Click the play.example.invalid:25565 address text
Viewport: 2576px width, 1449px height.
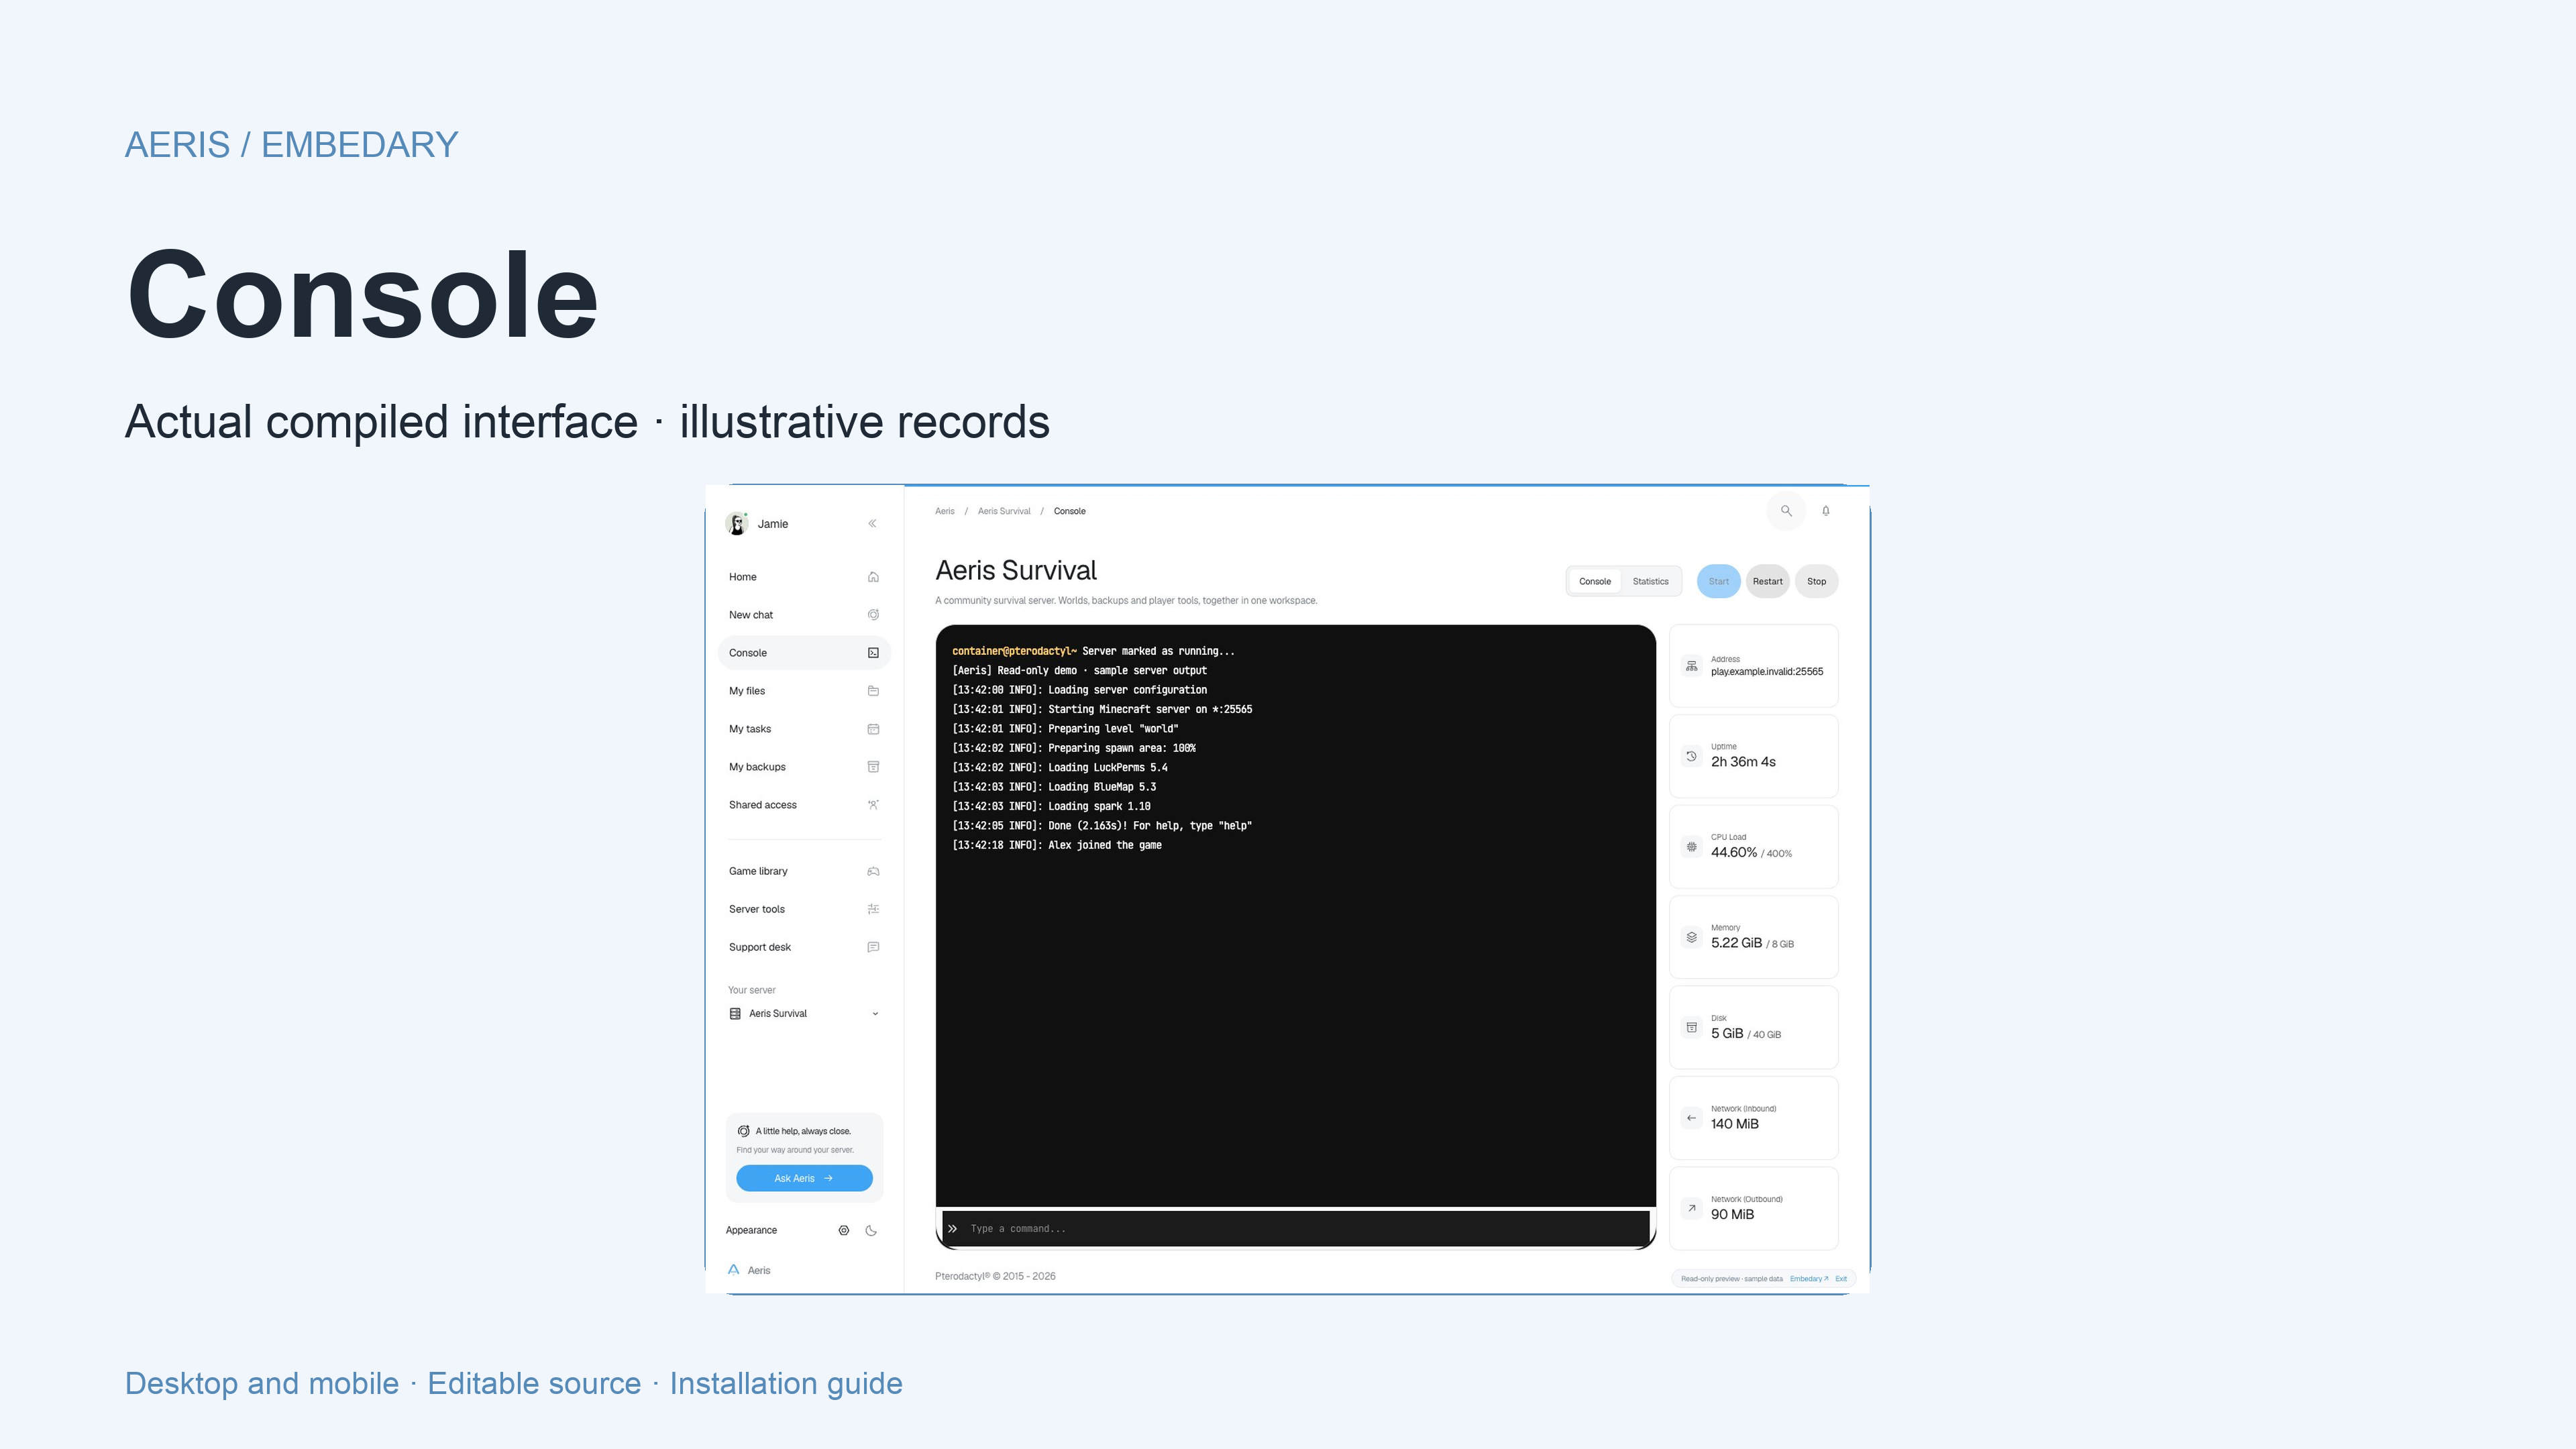[x=1766, y=672]
